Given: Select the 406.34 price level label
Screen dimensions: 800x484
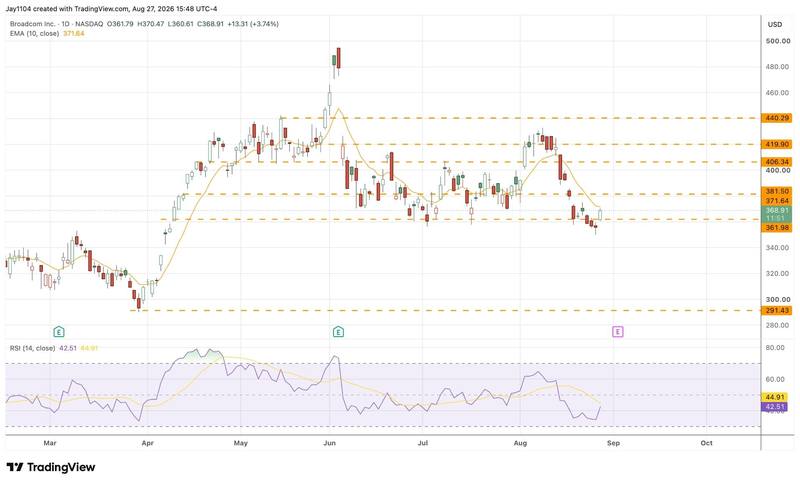Looking at the screenshot, I should (x=777, y=162).
